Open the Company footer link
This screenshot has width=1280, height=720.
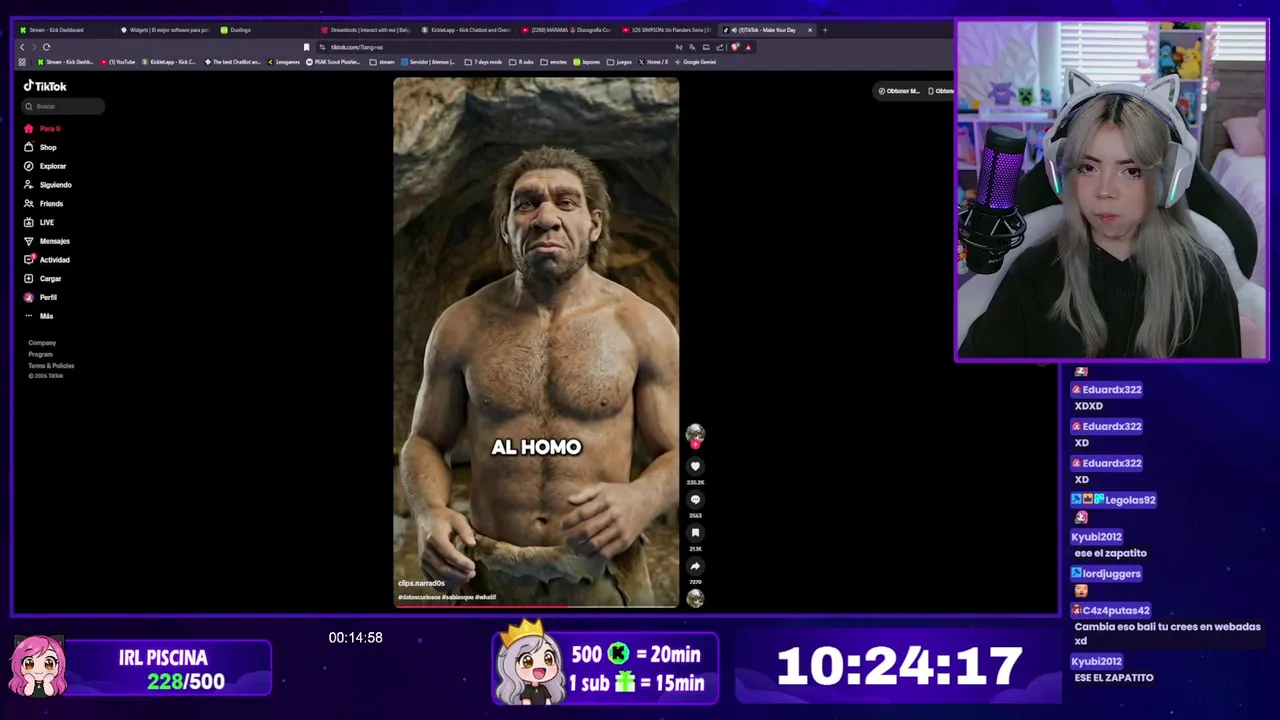pos(42,343)
